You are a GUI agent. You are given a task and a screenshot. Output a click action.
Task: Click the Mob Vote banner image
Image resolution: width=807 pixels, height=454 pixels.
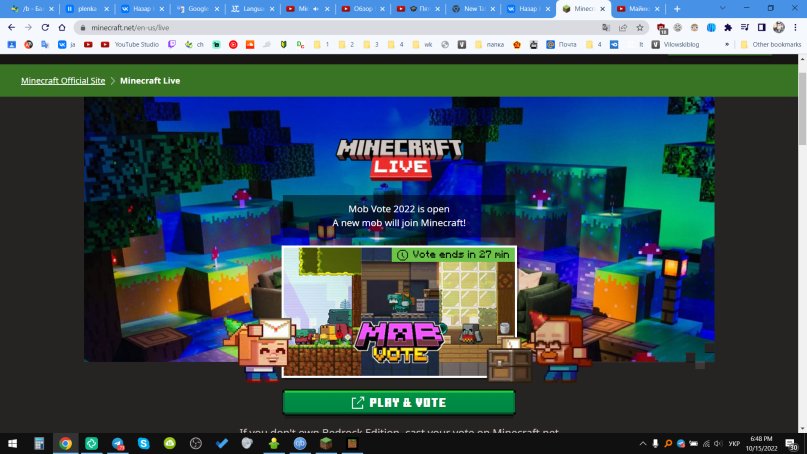399,311
